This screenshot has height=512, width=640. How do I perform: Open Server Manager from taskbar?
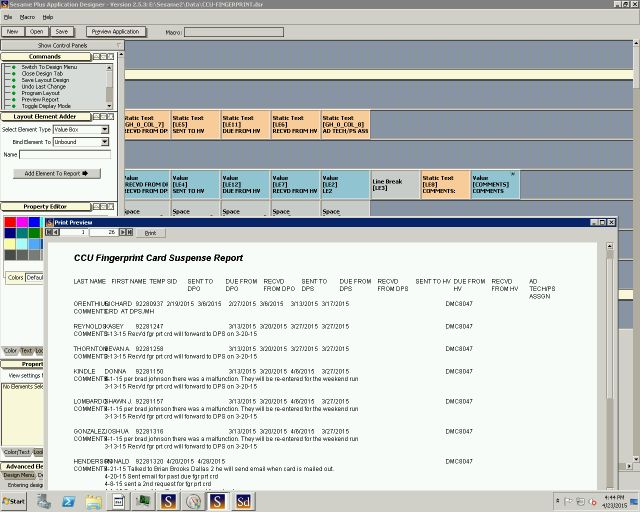point(44,501)
